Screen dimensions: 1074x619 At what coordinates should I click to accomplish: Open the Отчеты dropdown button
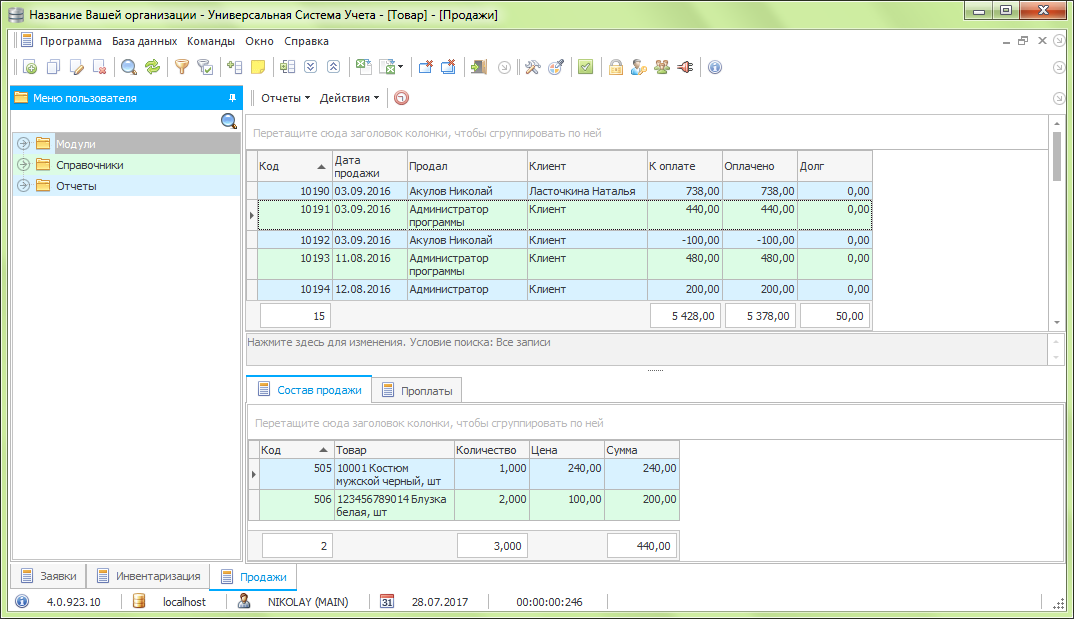(x=286, y=98)
